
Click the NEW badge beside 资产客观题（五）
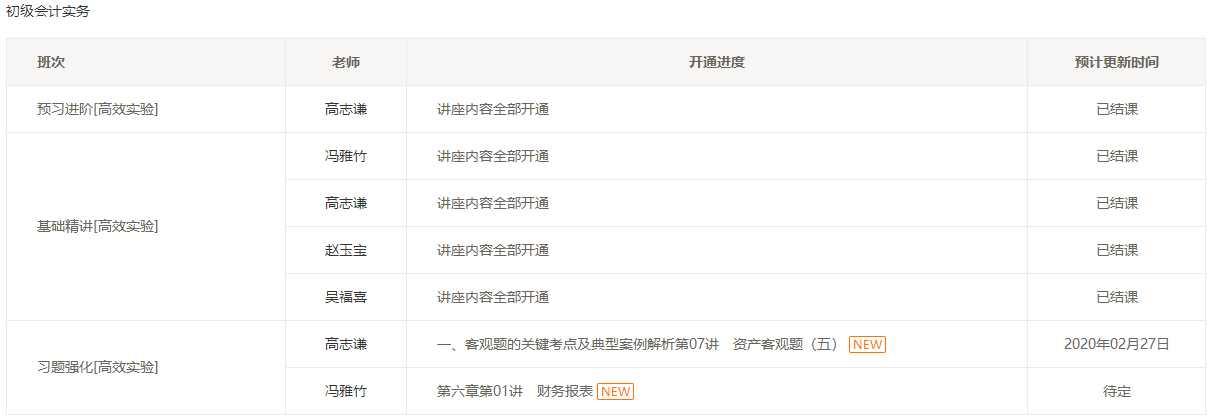[x=867, y=344]
